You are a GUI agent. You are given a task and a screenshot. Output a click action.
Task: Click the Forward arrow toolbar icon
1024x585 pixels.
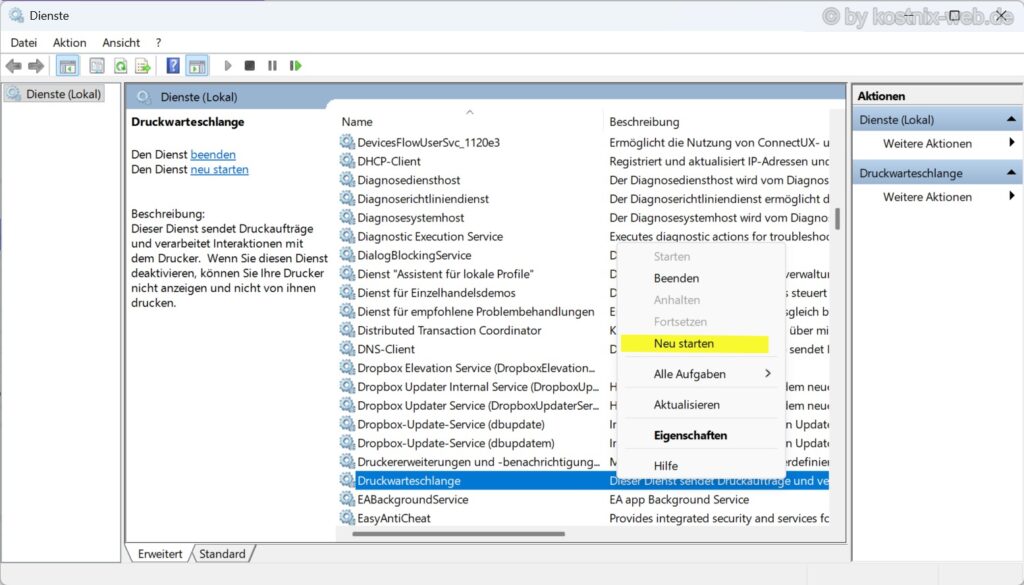36,66
